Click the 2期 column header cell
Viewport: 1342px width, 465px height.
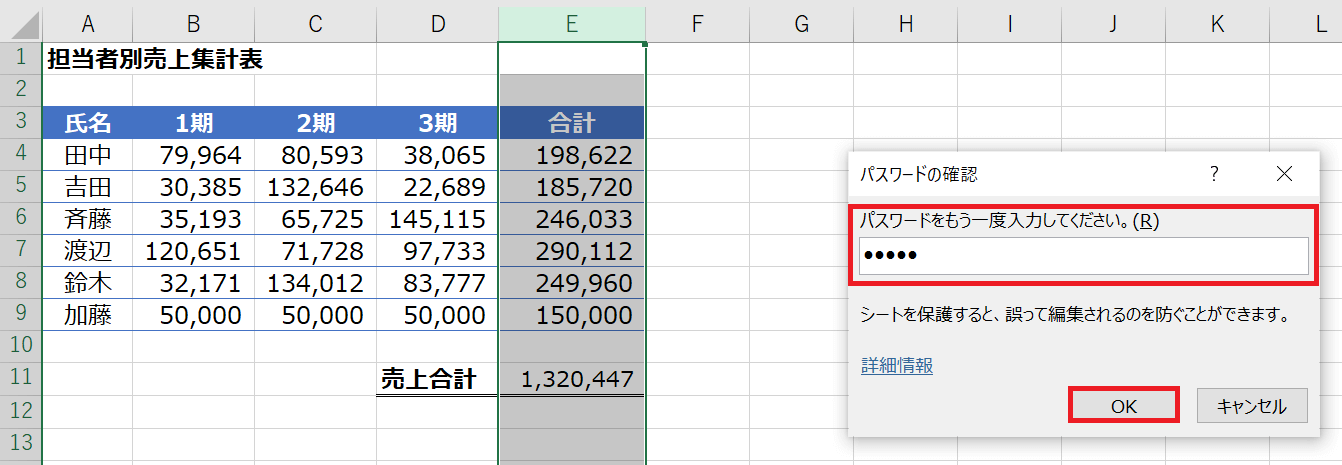pos(315,123)
